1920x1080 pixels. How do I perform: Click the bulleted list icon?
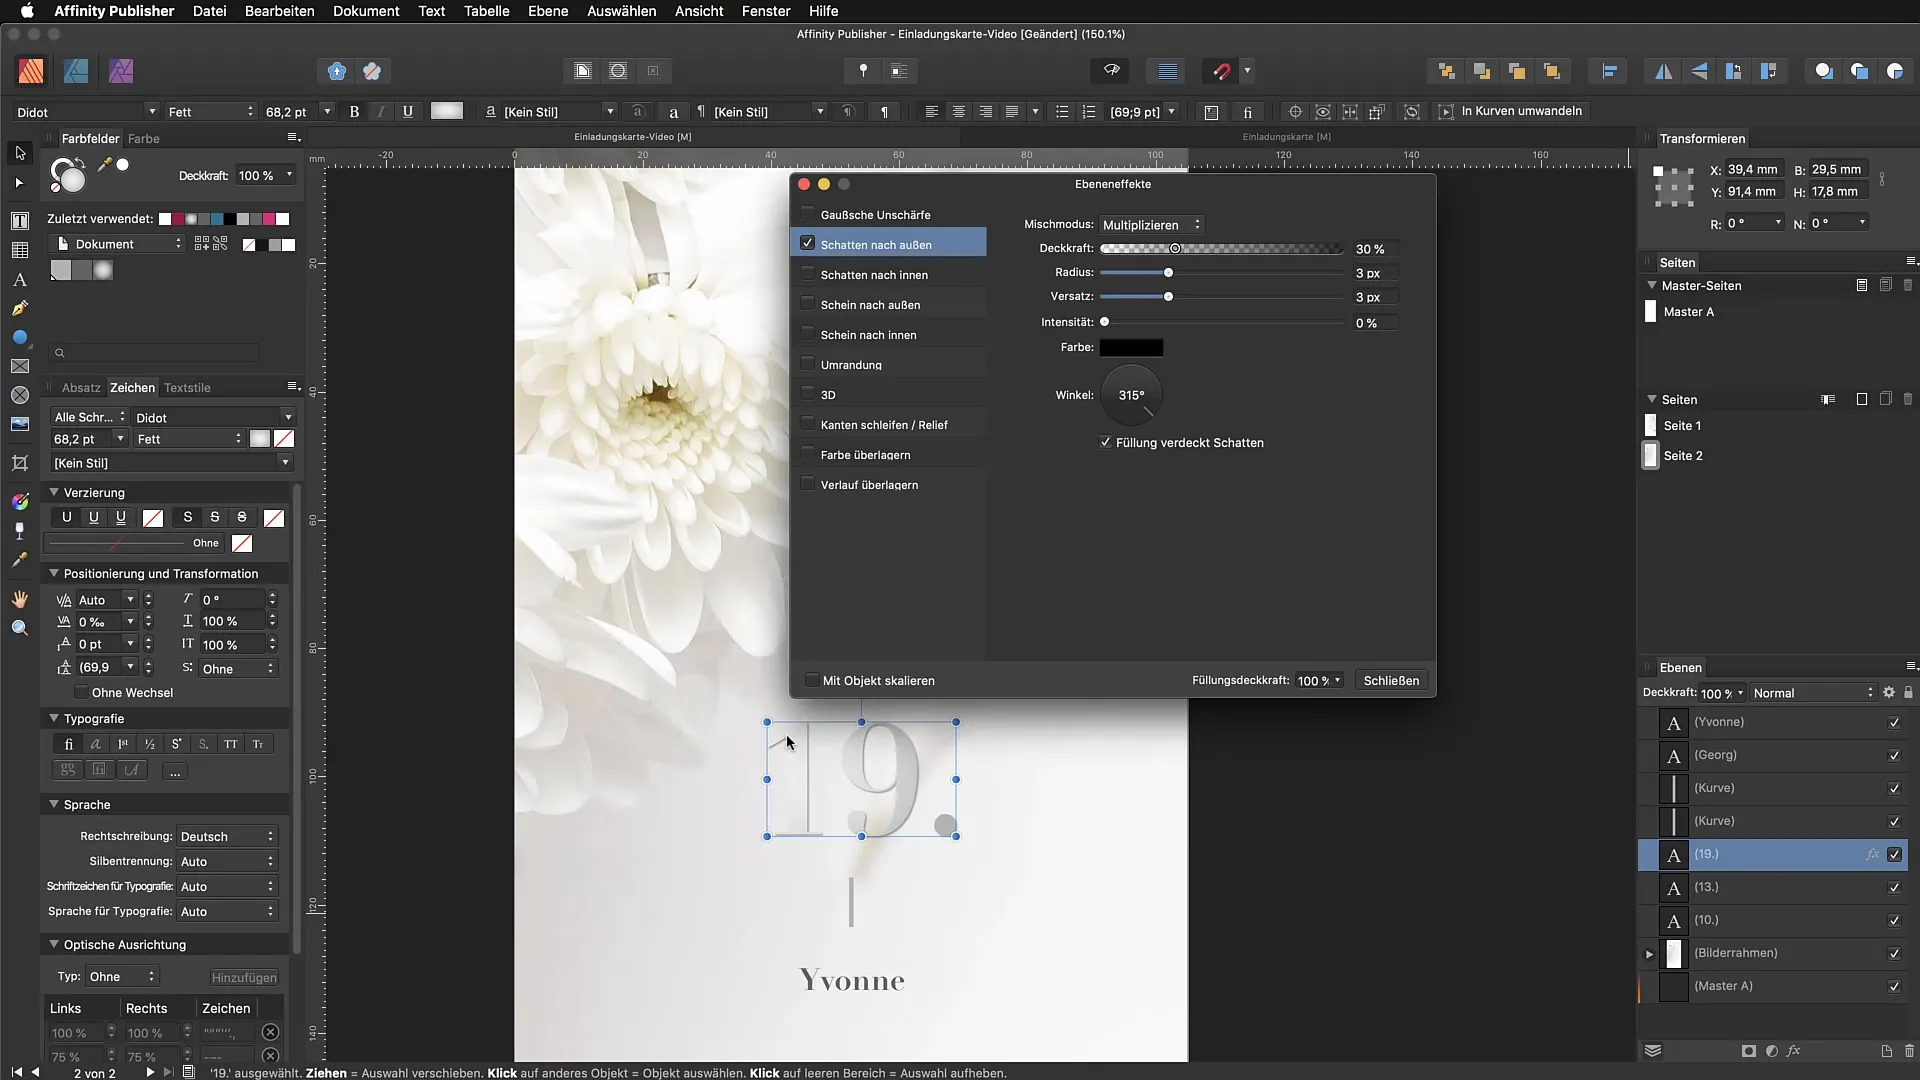(1062, 112)
